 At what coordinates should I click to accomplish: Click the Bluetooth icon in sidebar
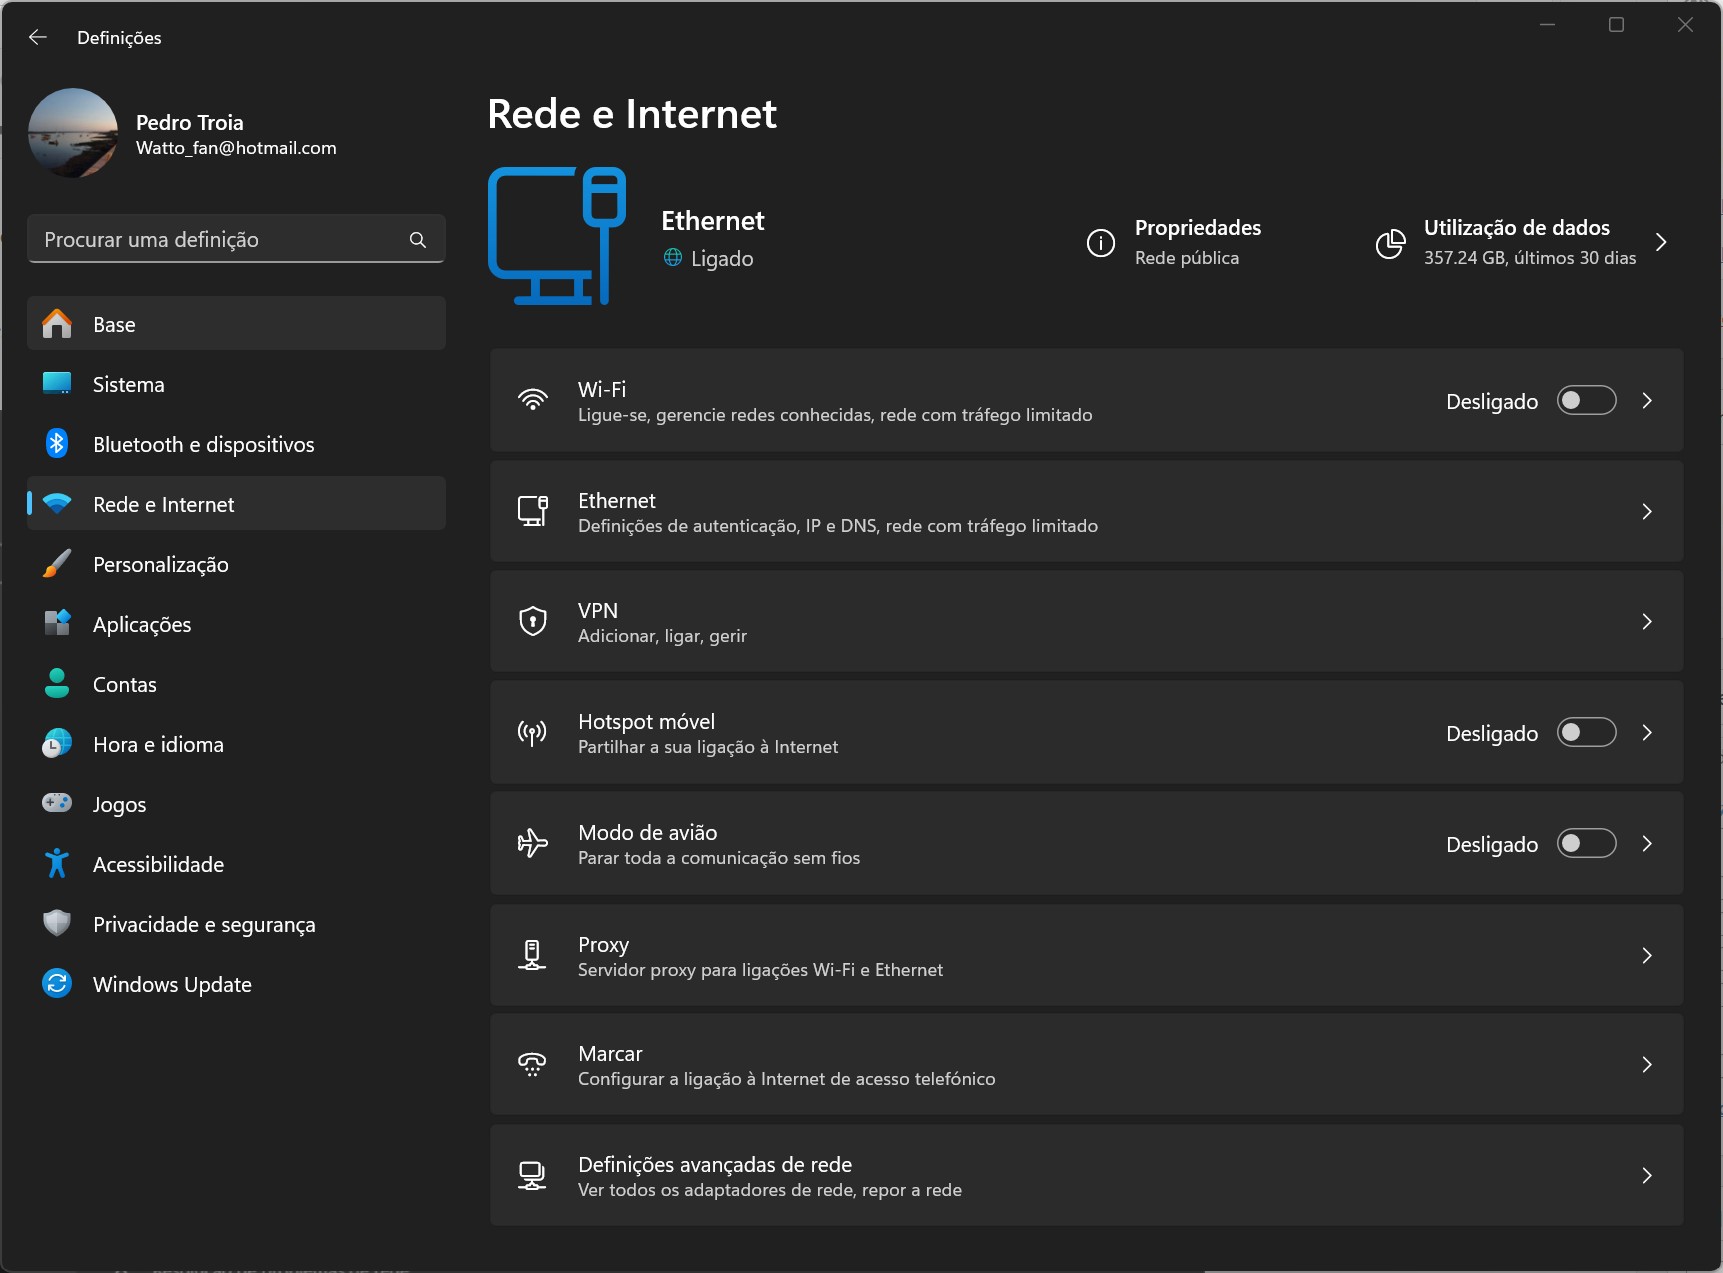pos(57,444)
